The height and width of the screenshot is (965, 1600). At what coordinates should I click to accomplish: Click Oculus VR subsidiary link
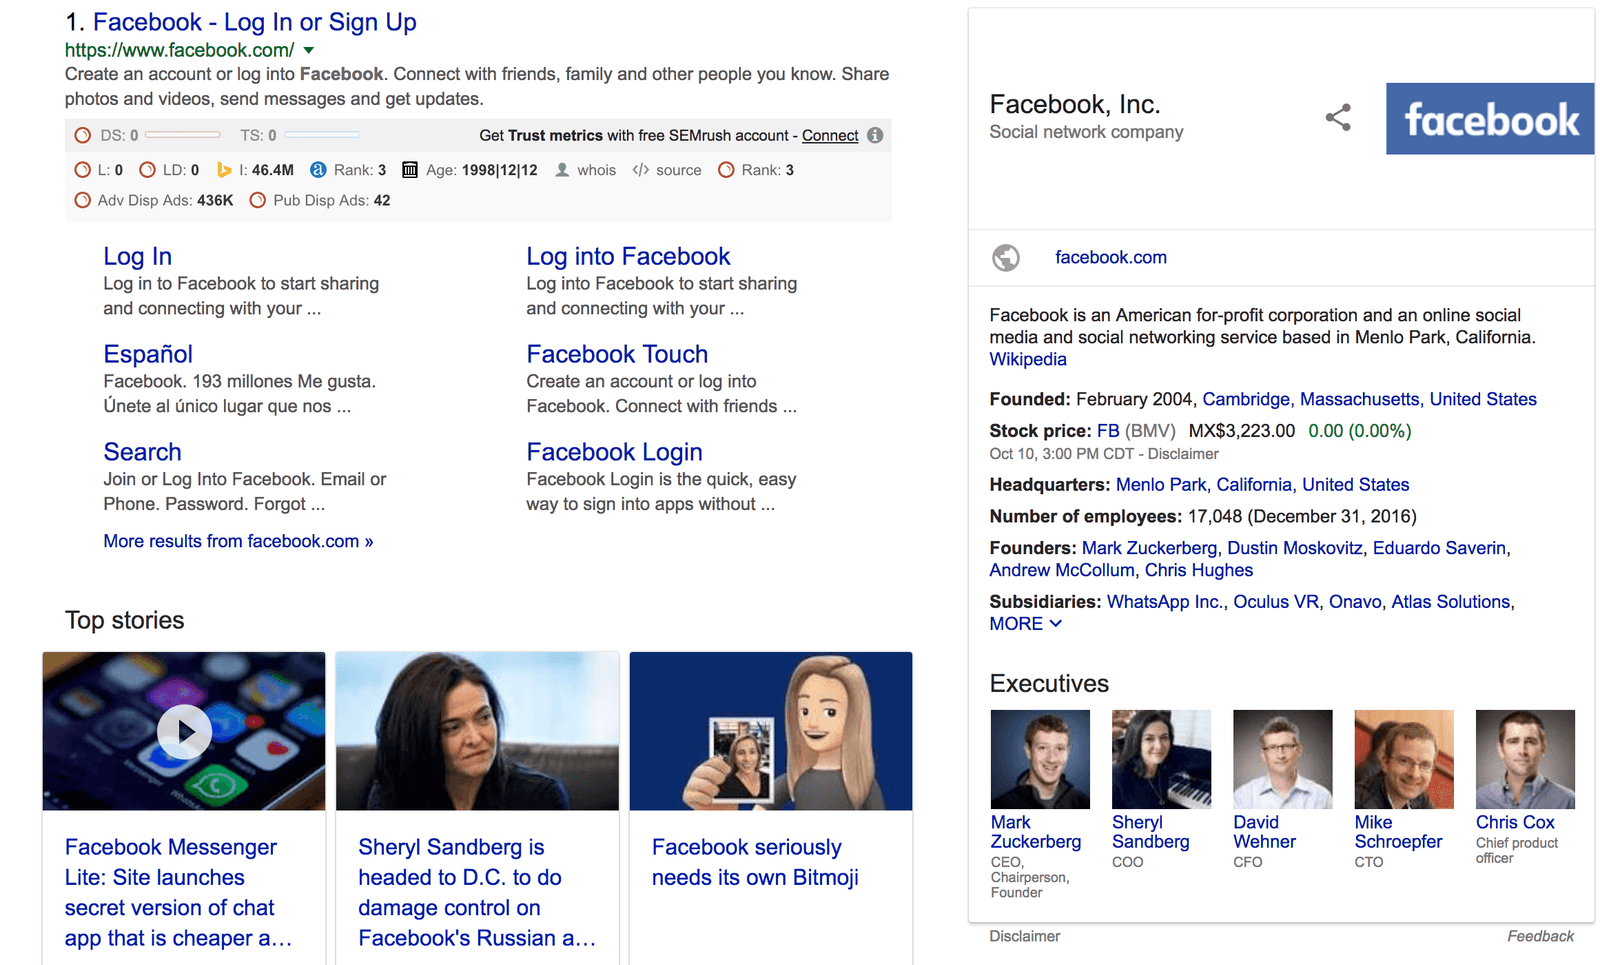[x=1276, y=602]
